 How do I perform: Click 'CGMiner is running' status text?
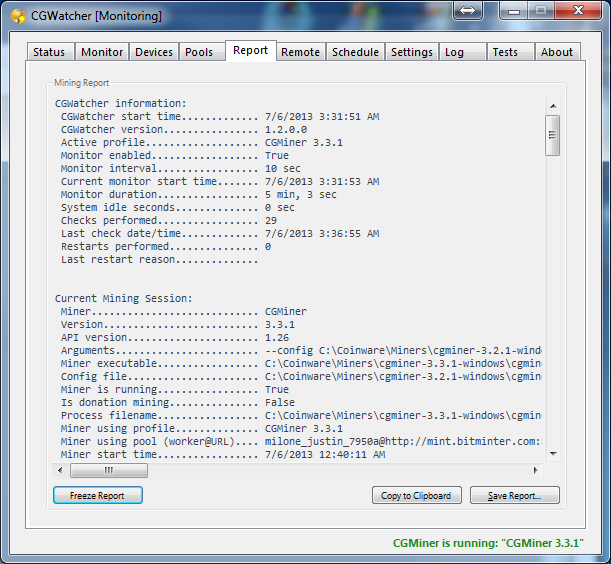(x=488, y=543)
